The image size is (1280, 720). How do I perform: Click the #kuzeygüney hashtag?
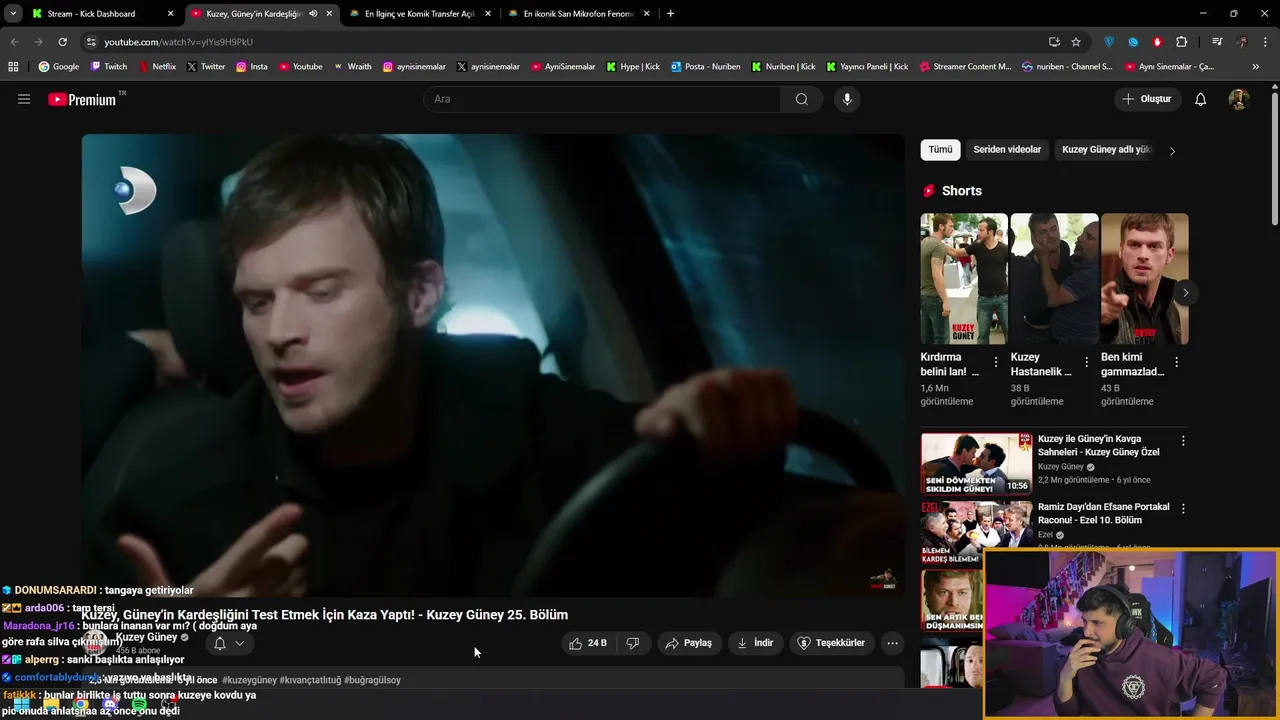pyautogui.click(x=250, y=680)
